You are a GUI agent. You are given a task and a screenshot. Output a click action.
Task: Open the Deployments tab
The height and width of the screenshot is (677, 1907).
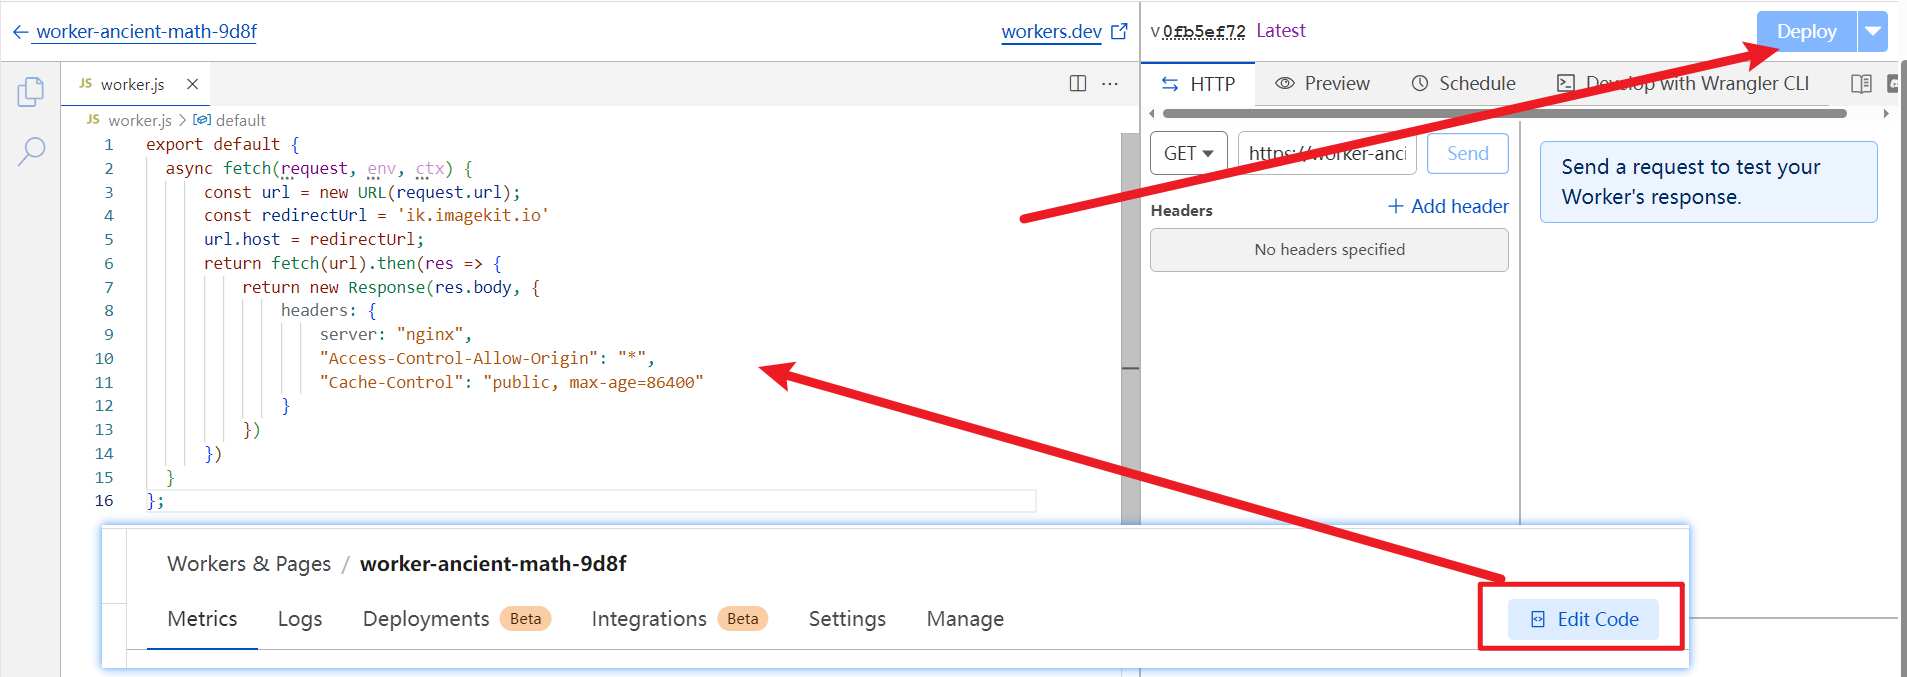tap(426, 619)
